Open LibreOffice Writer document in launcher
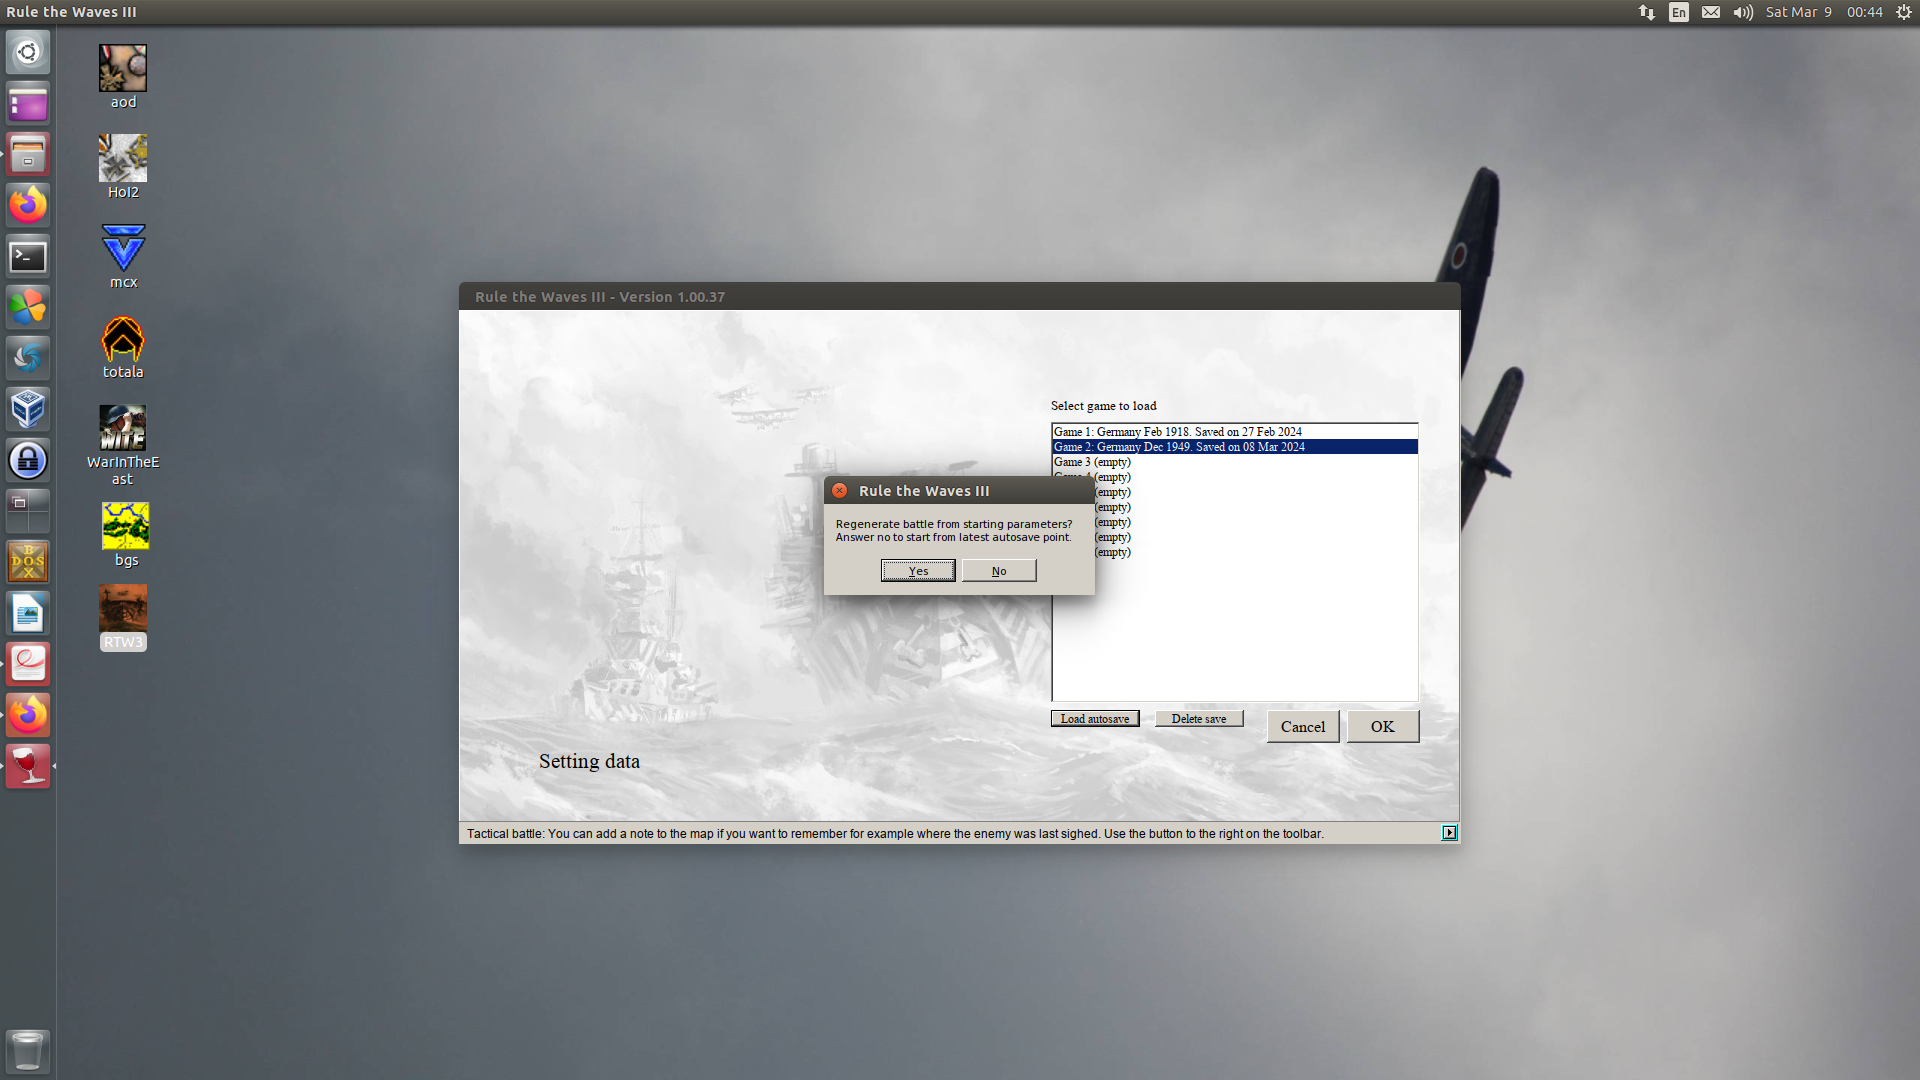The width and height of the screenshot is (1920, 1080). pyautogui.click(x=28, y=613)
